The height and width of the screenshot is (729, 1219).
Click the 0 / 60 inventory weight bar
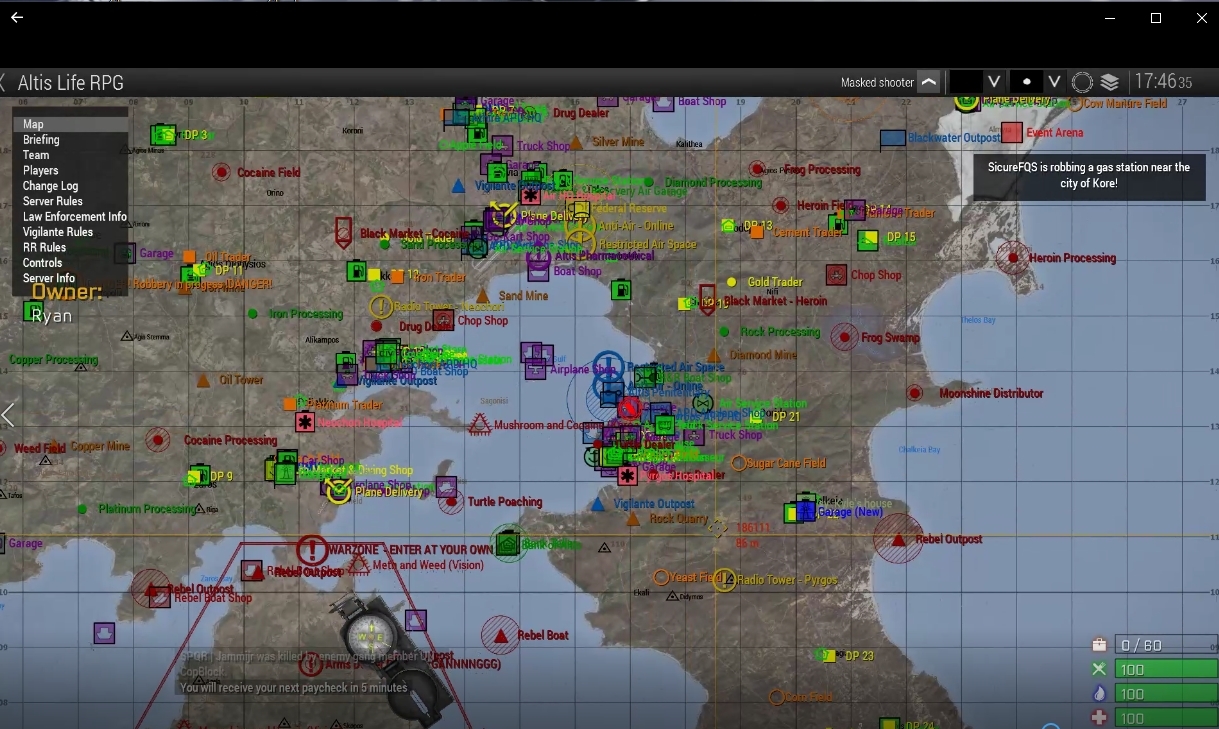(x=1165, y=645)
